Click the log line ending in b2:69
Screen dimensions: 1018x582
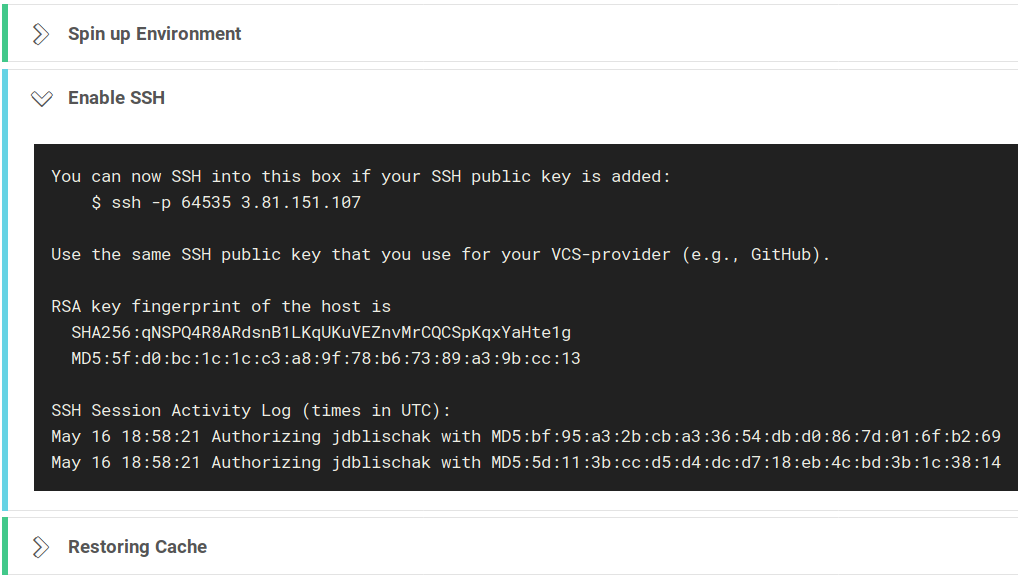click(x=526, y=436)
